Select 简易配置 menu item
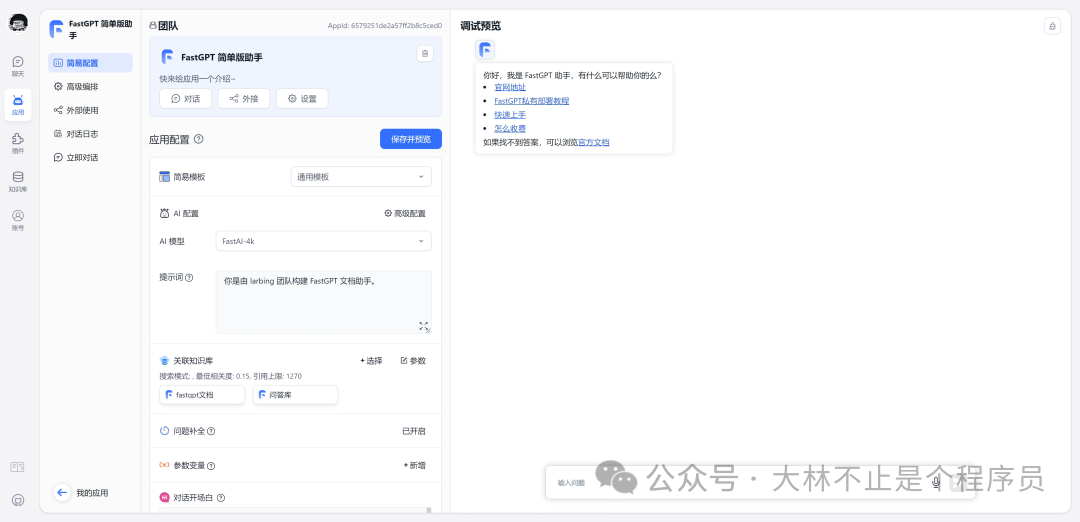Viewport: 1080px width, 522px height. pyautogui.click(x=90, y=63)
